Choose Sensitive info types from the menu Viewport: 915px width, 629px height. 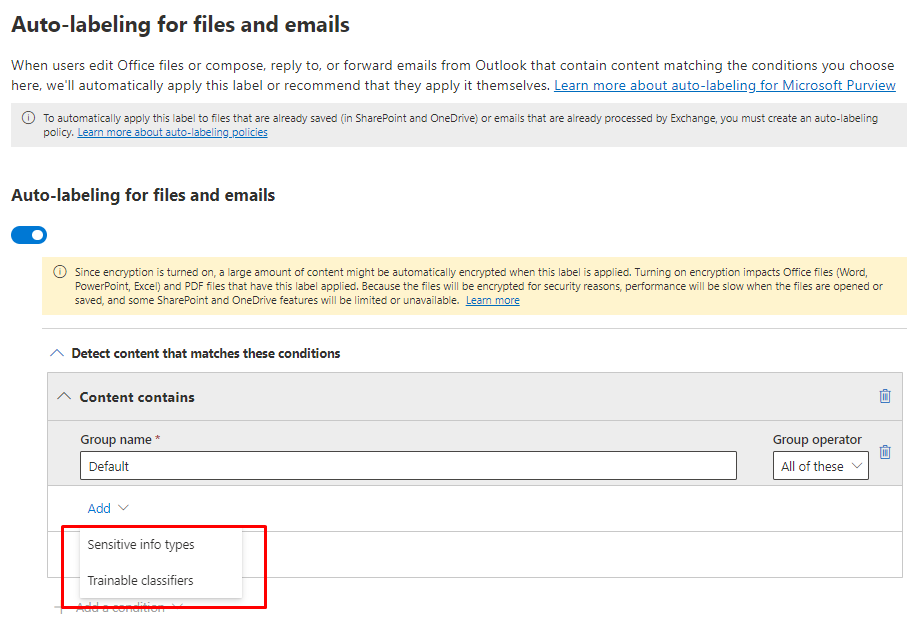click(141, 545)
